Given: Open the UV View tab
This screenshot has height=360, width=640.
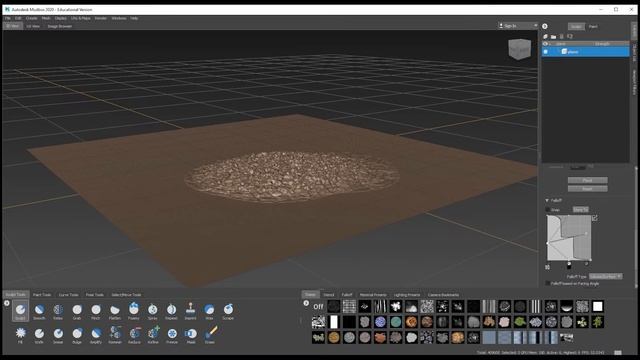Looking at the screenshot, I should tap(33, 26).
